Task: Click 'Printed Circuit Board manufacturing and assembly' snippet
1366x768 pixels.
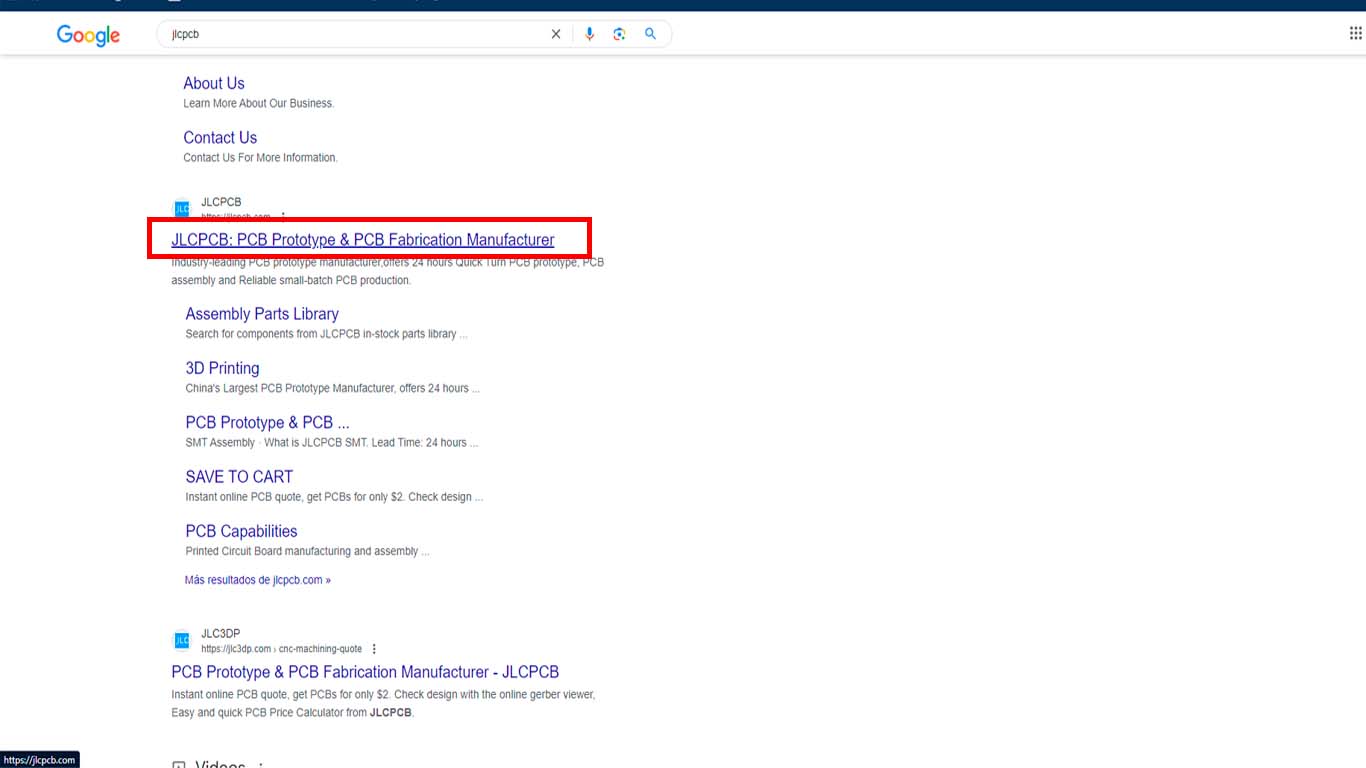Action: pyautogui.click(x=307, y=551)
